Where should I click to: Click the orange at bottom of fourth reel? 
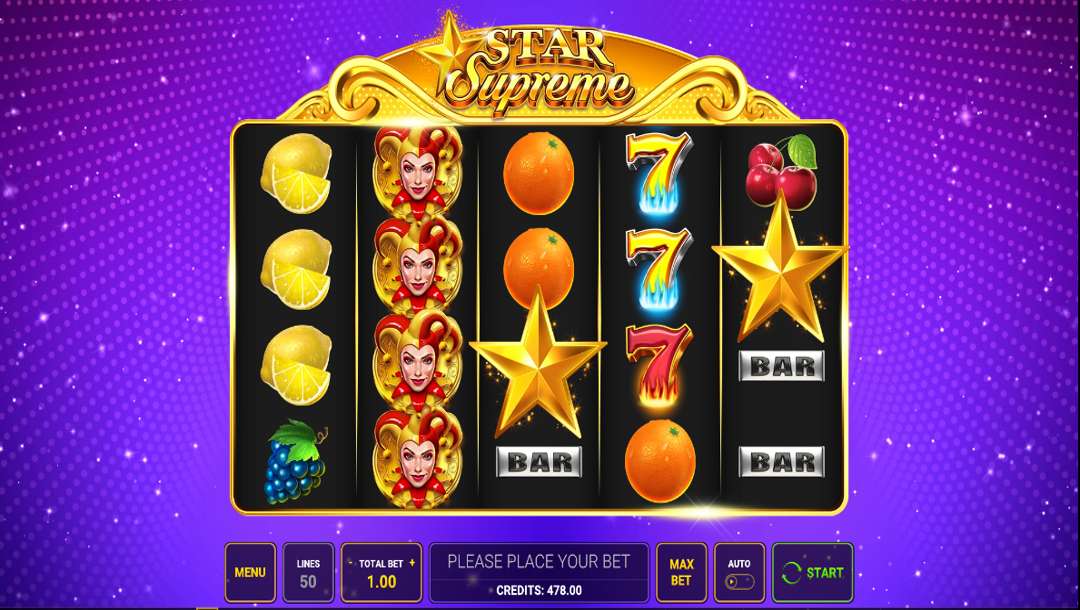(660, 461)
